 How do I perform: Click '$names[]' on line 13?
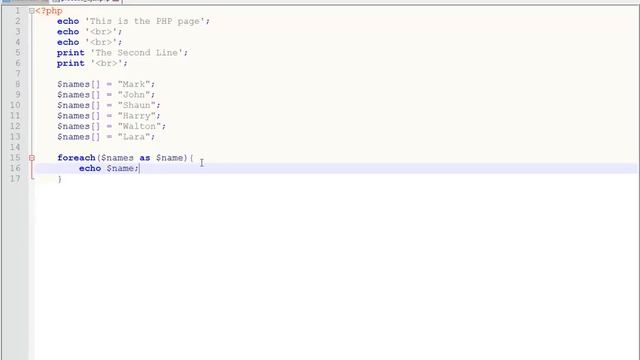click(79, 137)
